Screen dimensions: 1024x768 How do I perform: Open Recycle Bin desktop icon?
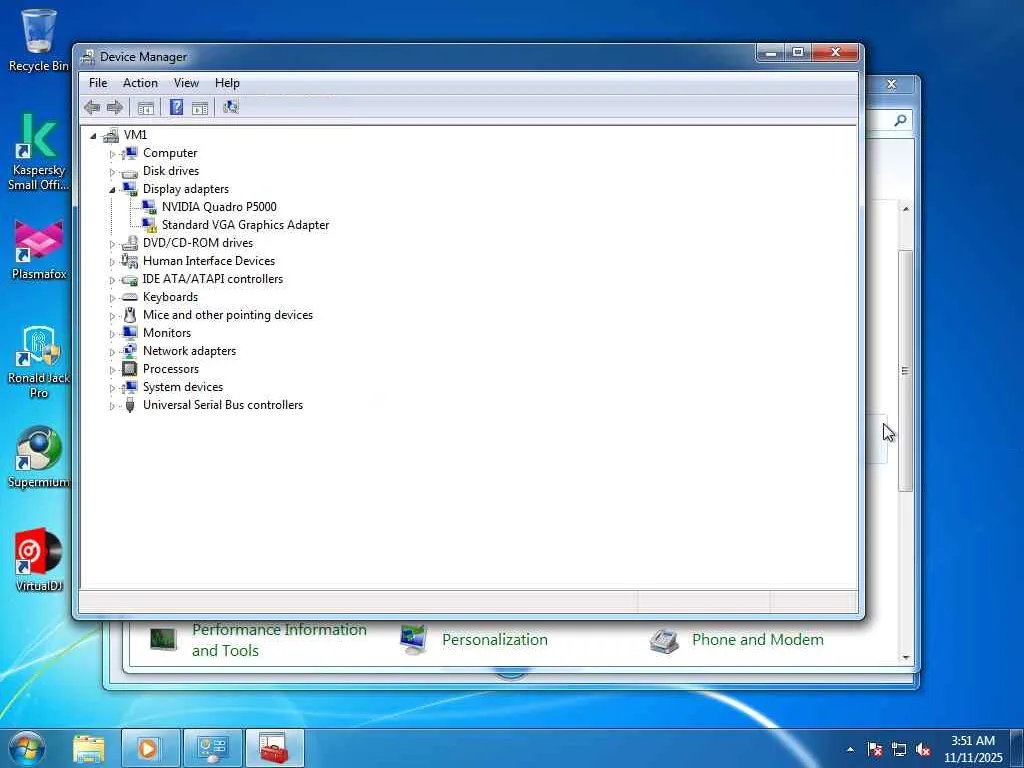39,40
